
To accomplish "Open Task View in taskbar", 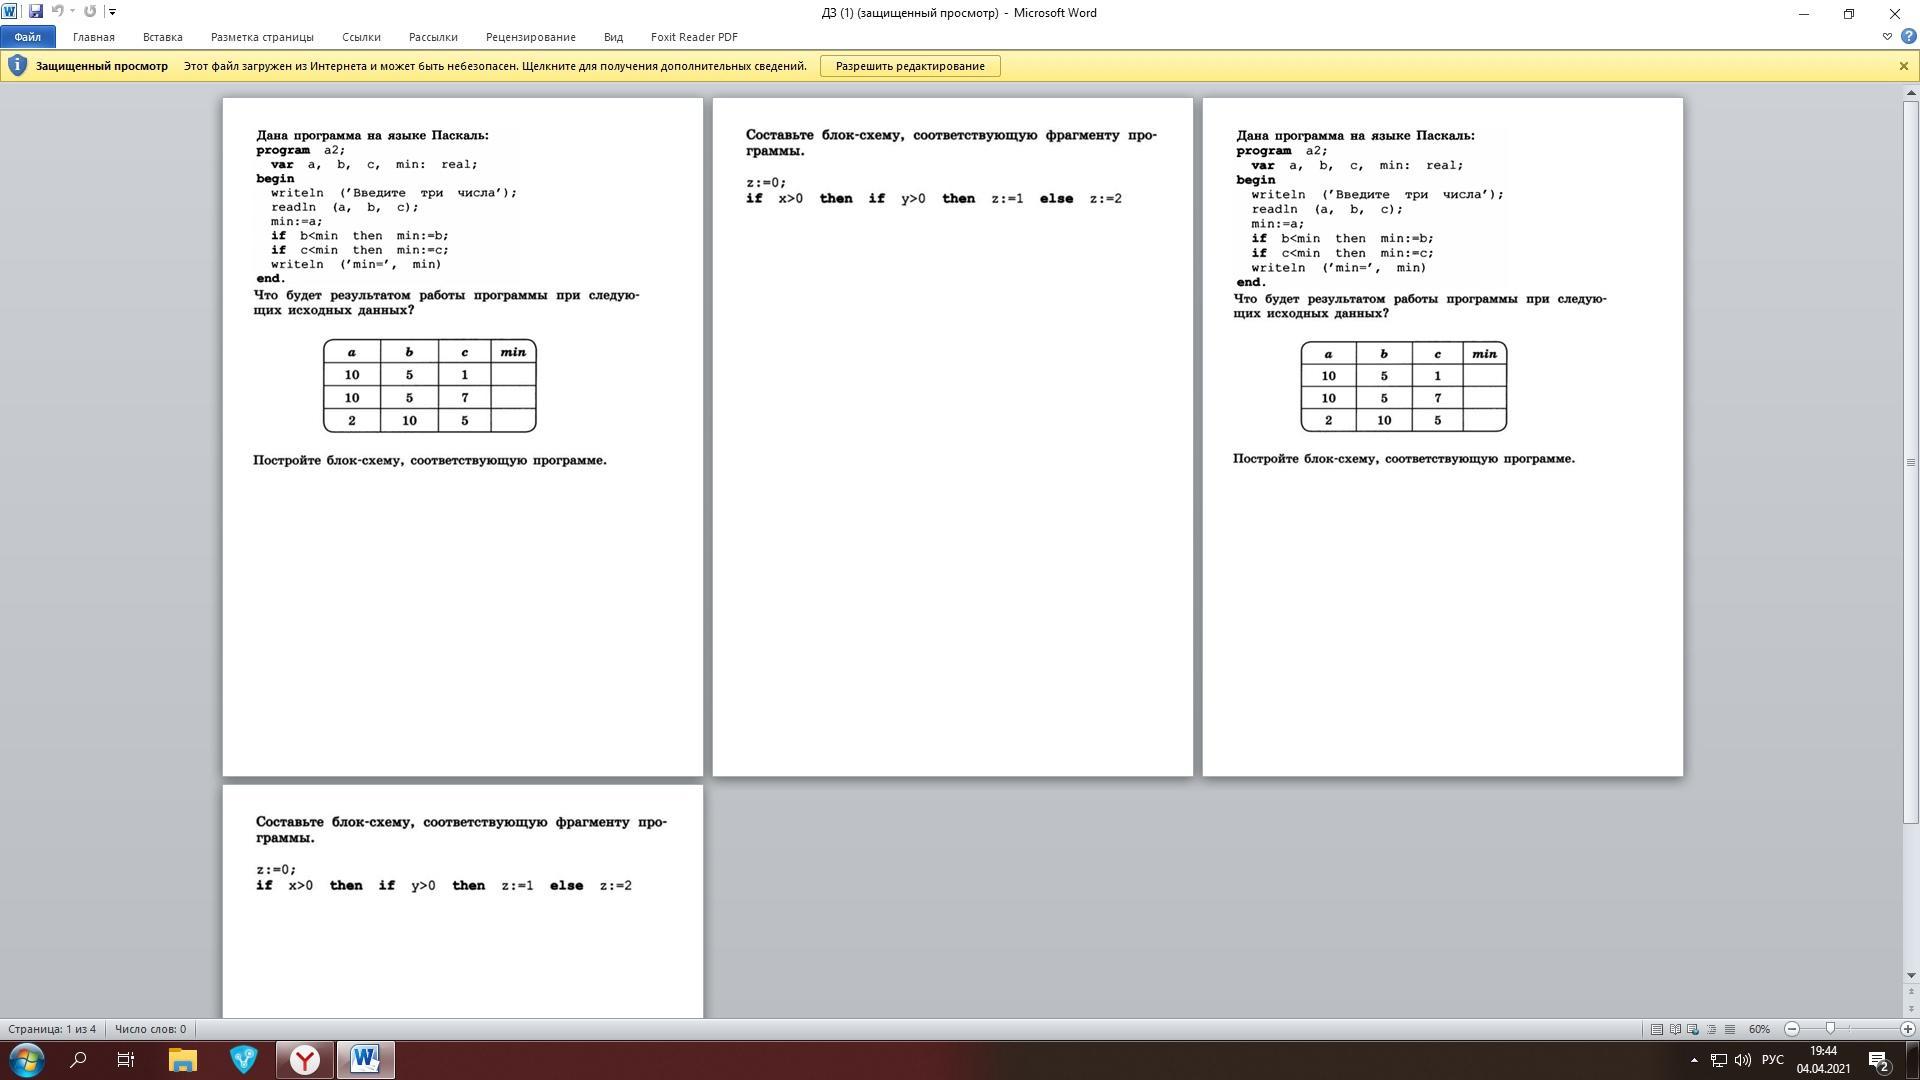I will [x=126, y=1060].
